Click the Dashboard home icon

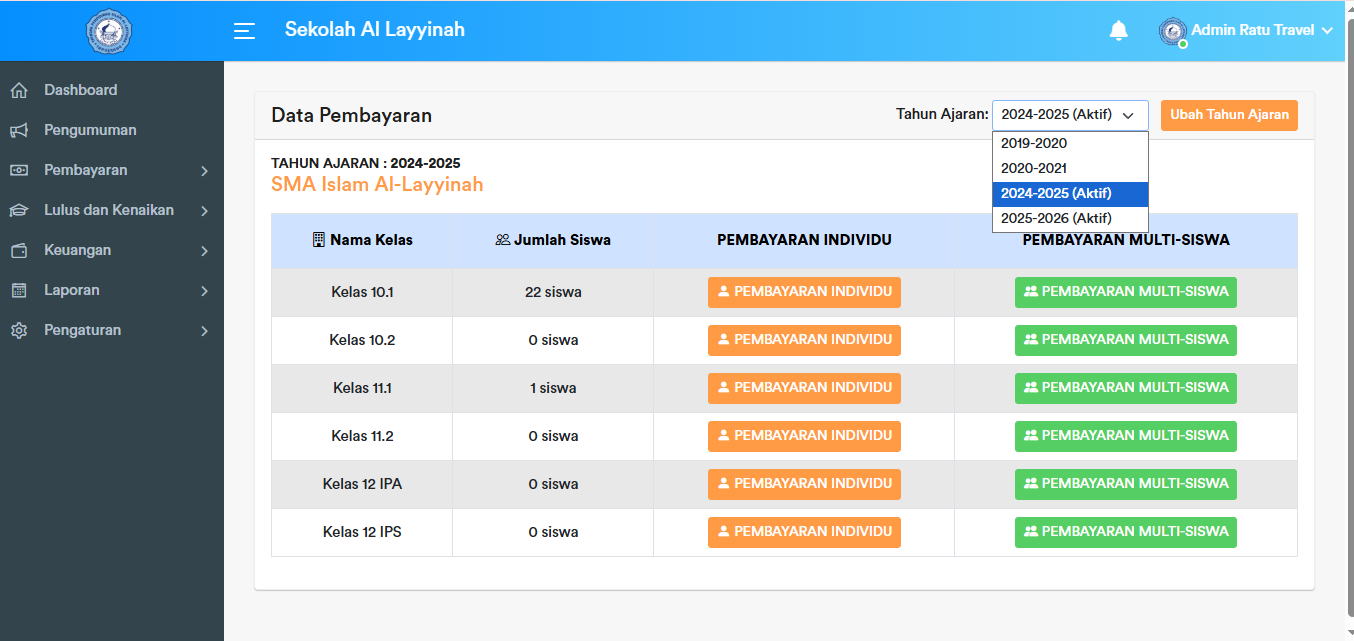pos(19,91)
